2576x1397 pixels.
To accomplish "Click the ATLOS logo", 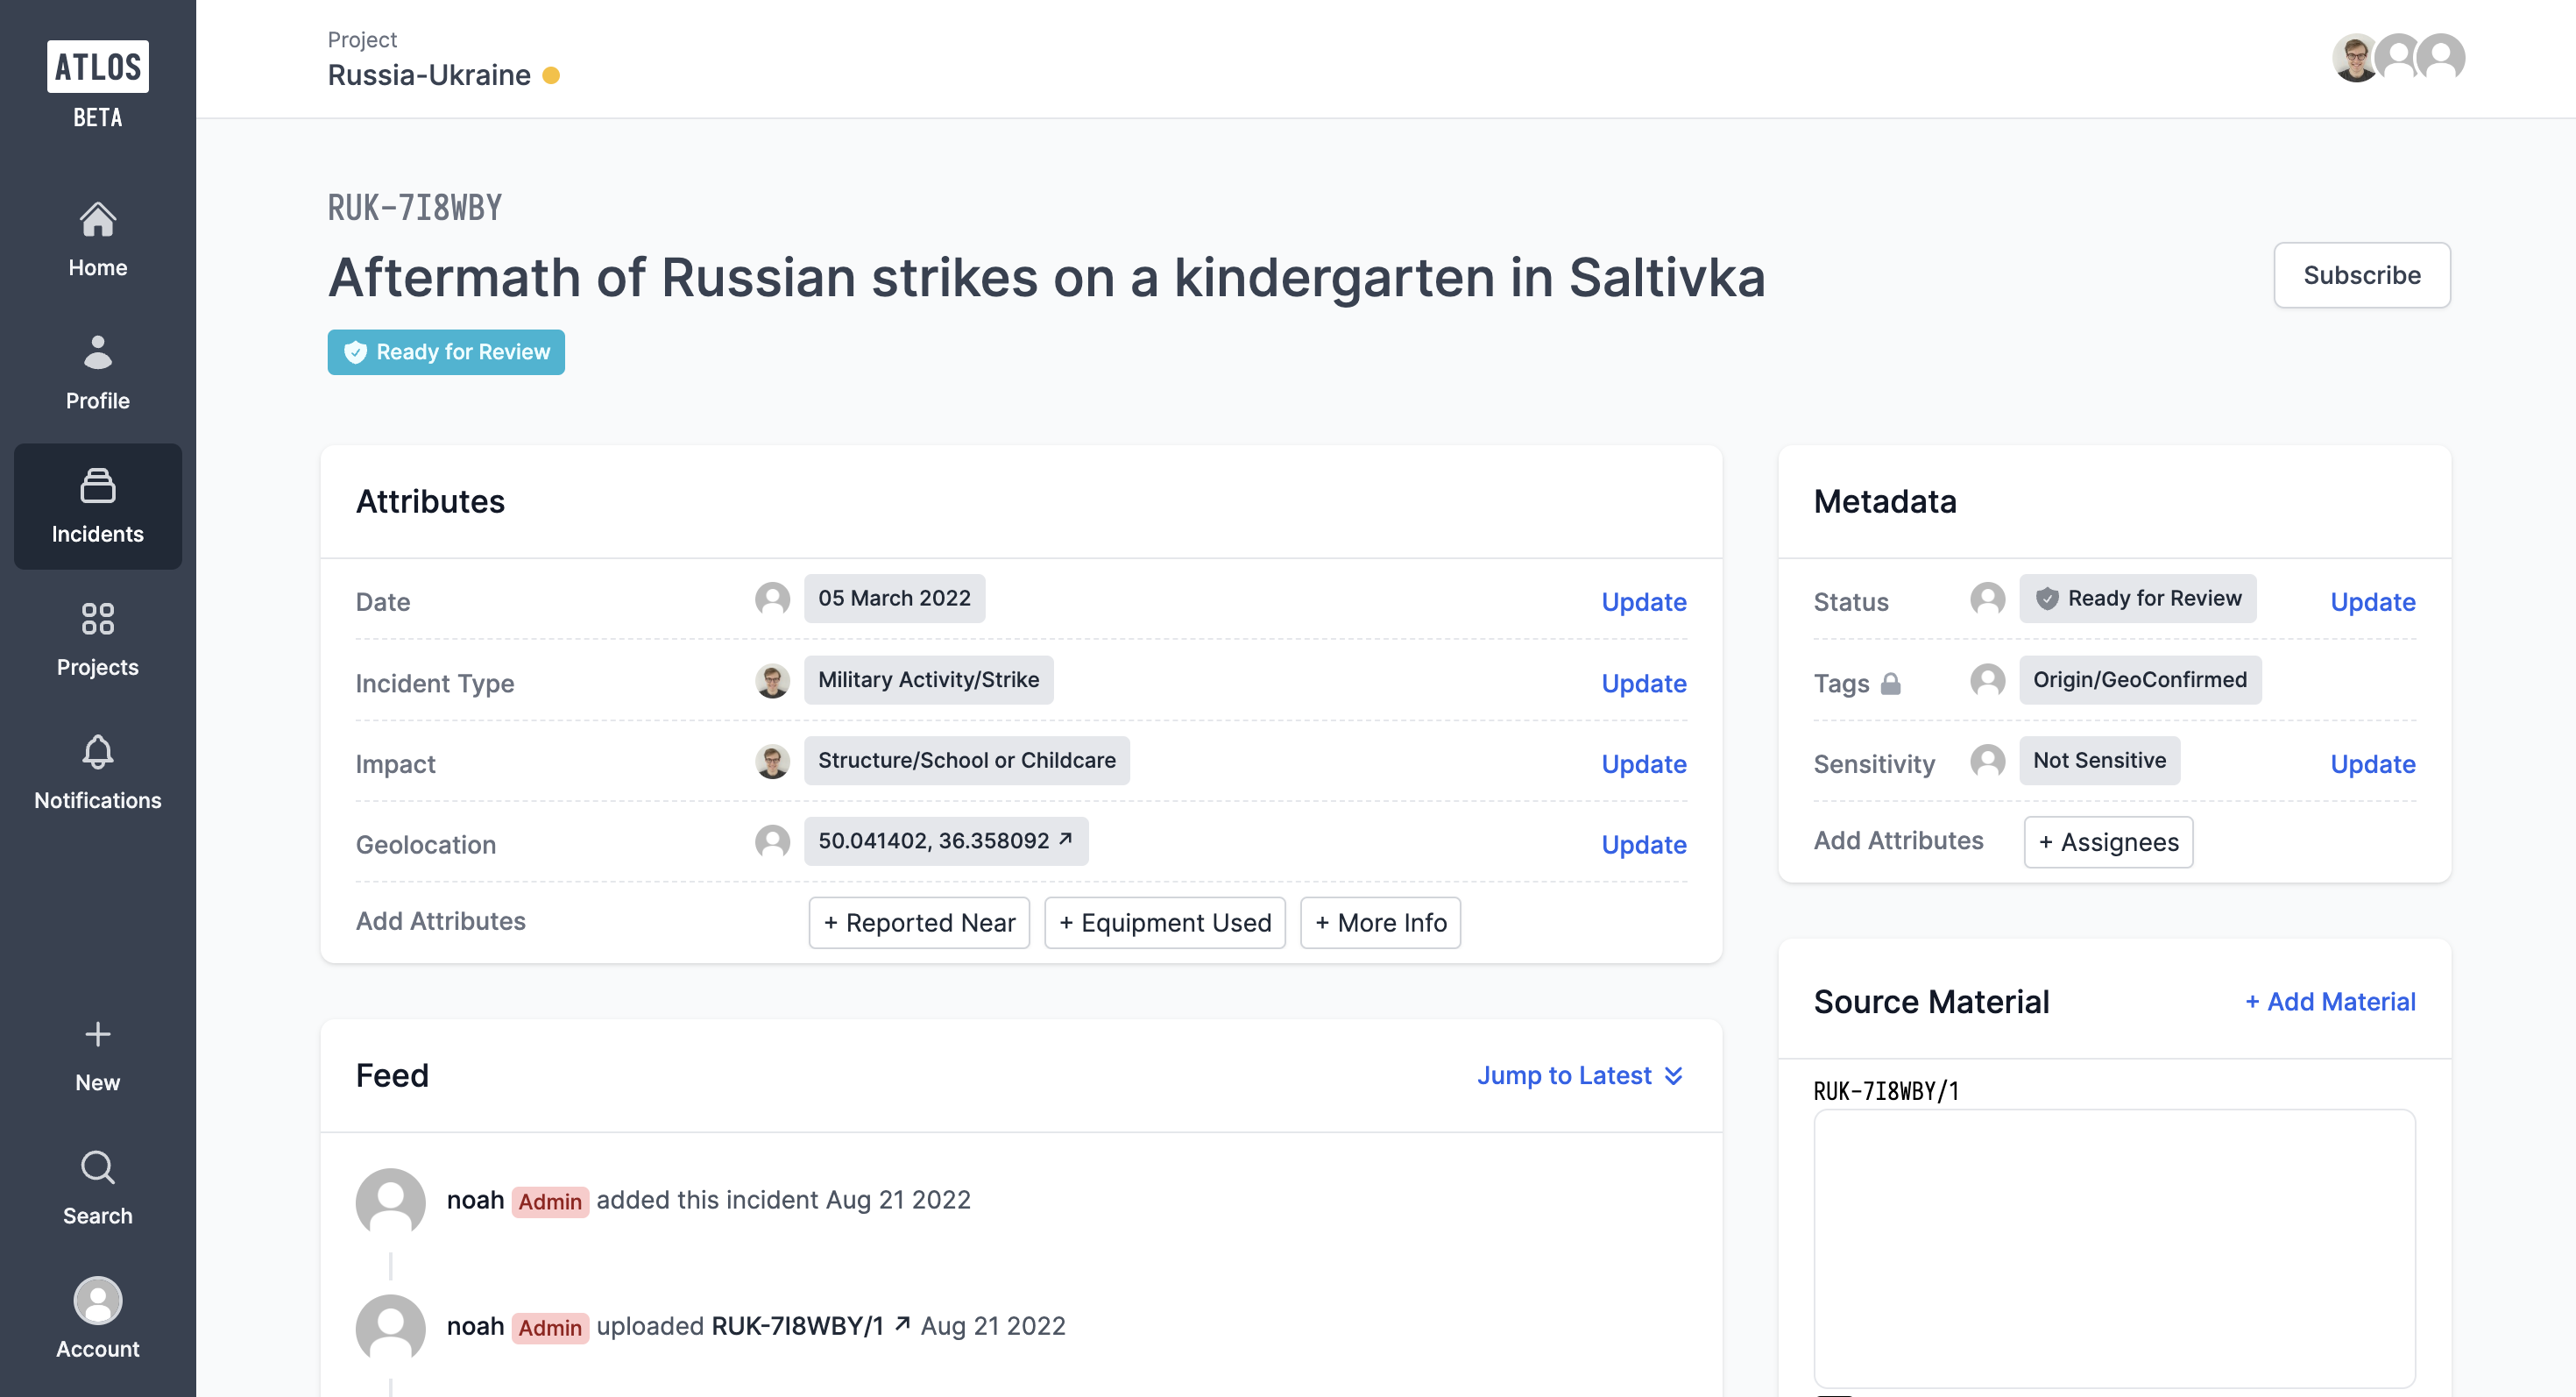I will click(97, 67).
